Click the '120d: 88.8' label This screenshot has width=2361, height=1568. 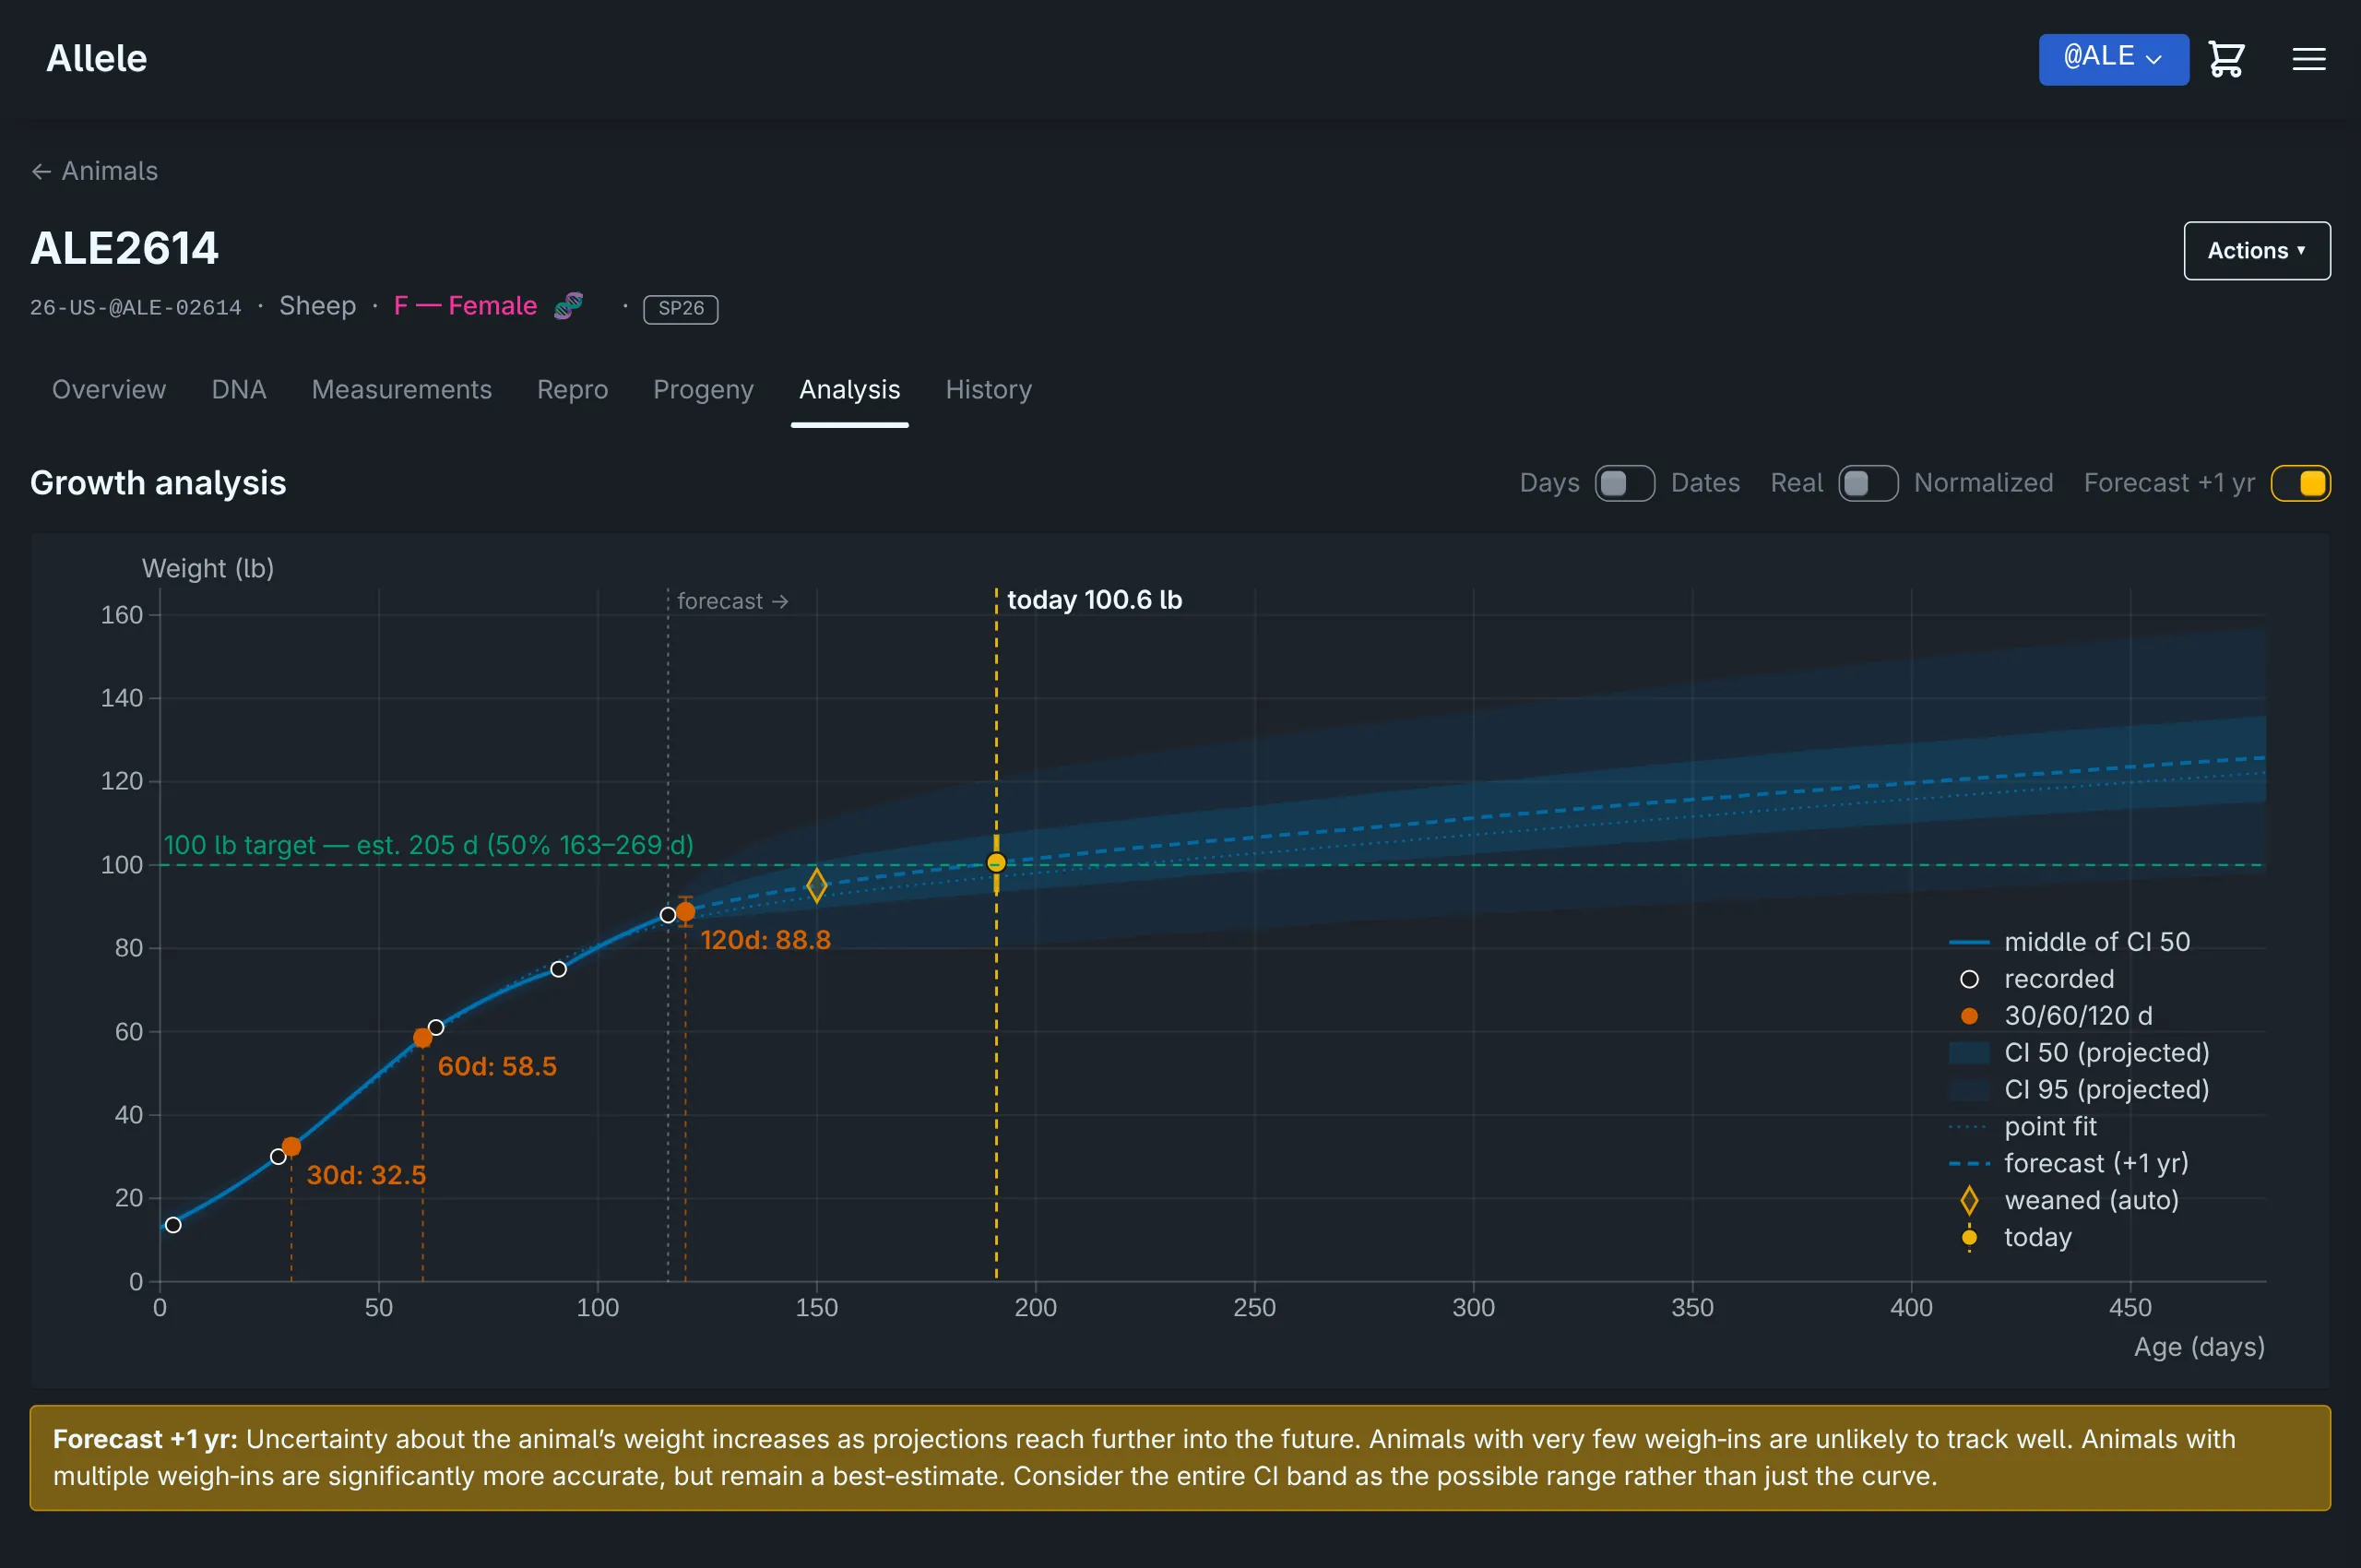point(765,940)
